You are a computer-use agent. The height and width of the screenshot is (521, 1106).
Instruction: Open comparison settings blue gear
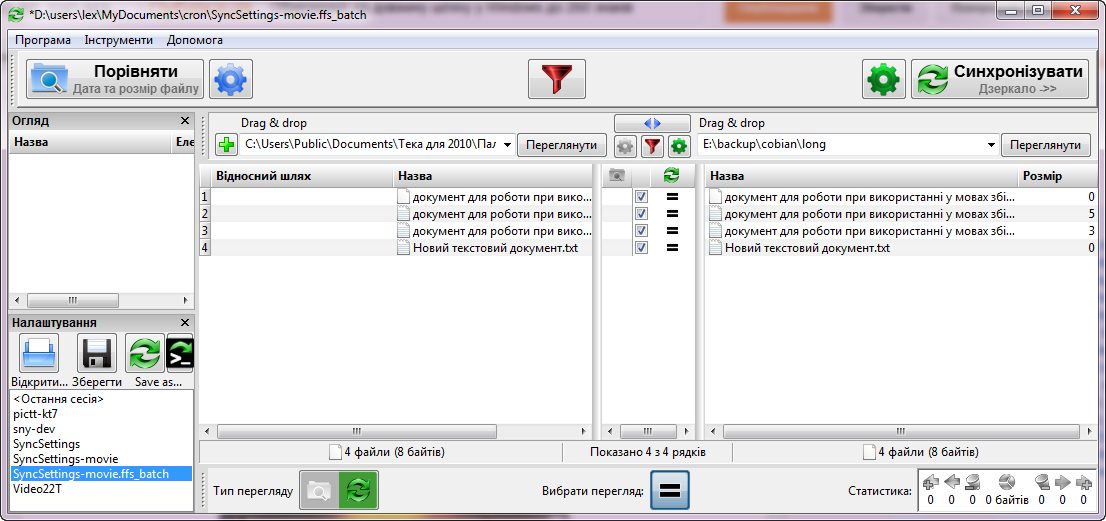click(232, 79)
